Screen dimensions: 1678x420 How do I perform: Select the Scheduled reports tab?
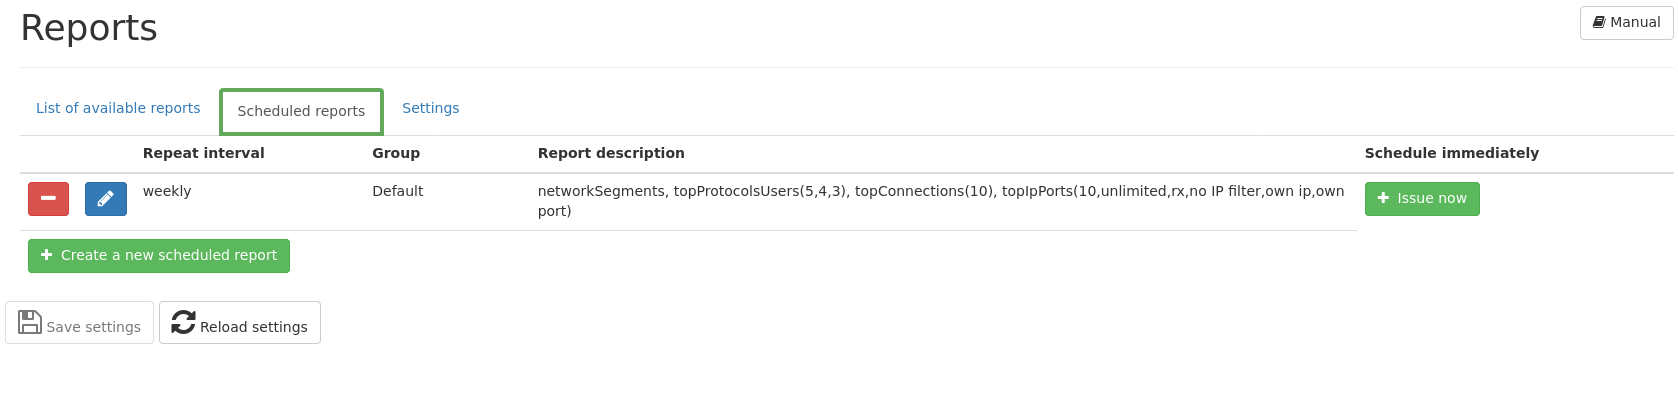(x=301, y=111)
